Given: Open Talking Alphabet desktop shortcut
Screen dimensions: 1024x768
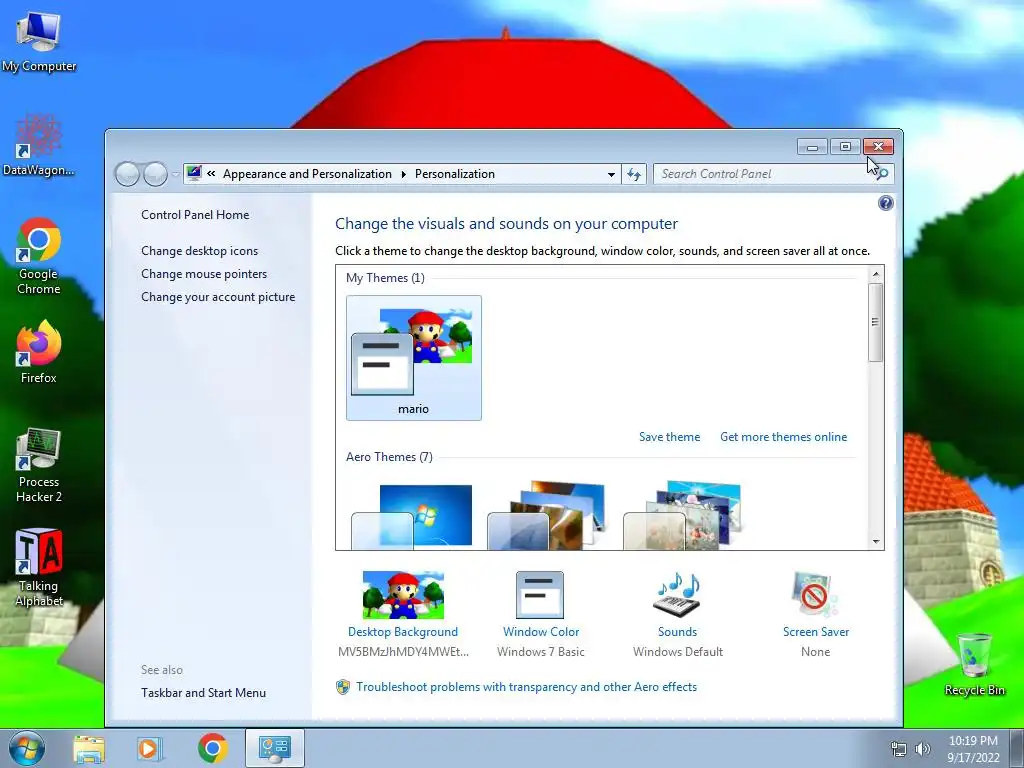Looking at the screenshot, I should tap(39, 567).
